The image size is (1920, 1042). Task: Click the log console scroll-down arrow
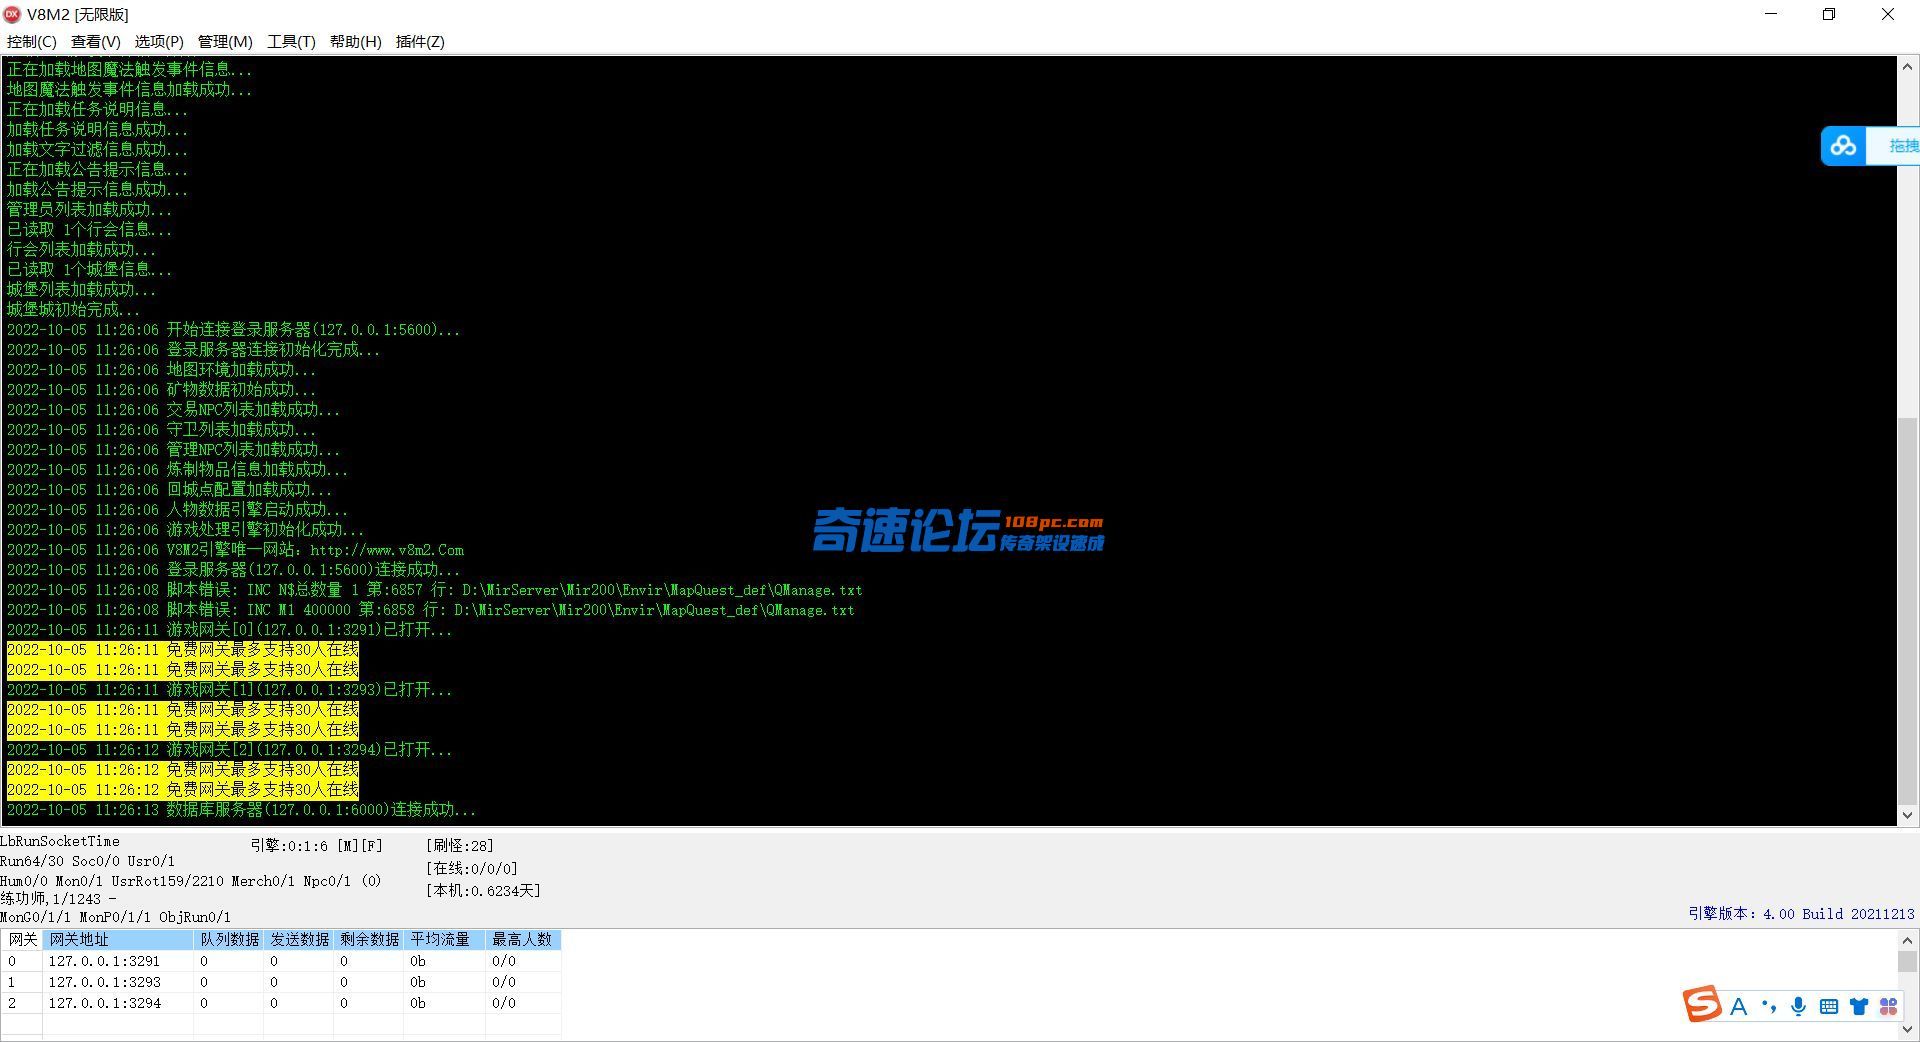[1907, 815]
